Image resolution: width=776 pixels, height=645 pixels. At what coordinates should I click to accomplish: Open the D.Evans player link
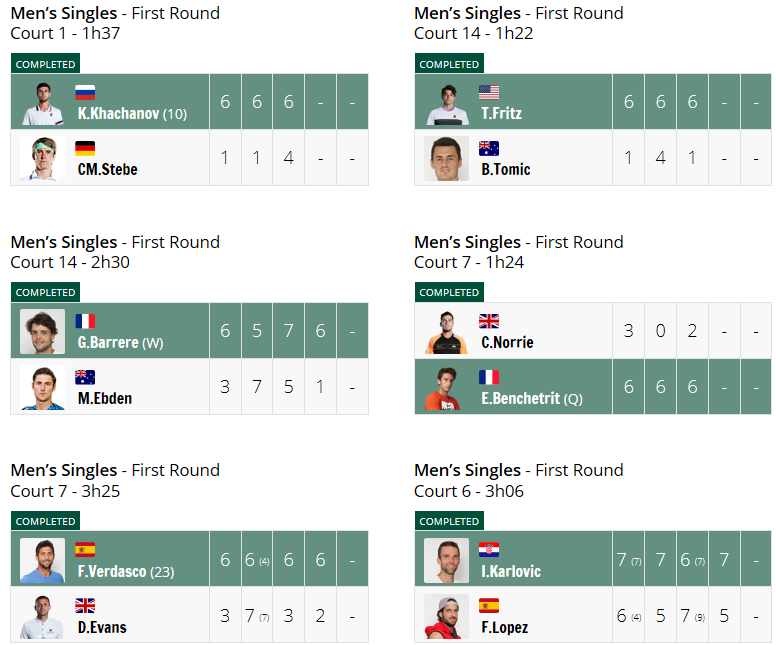(102, 628)
